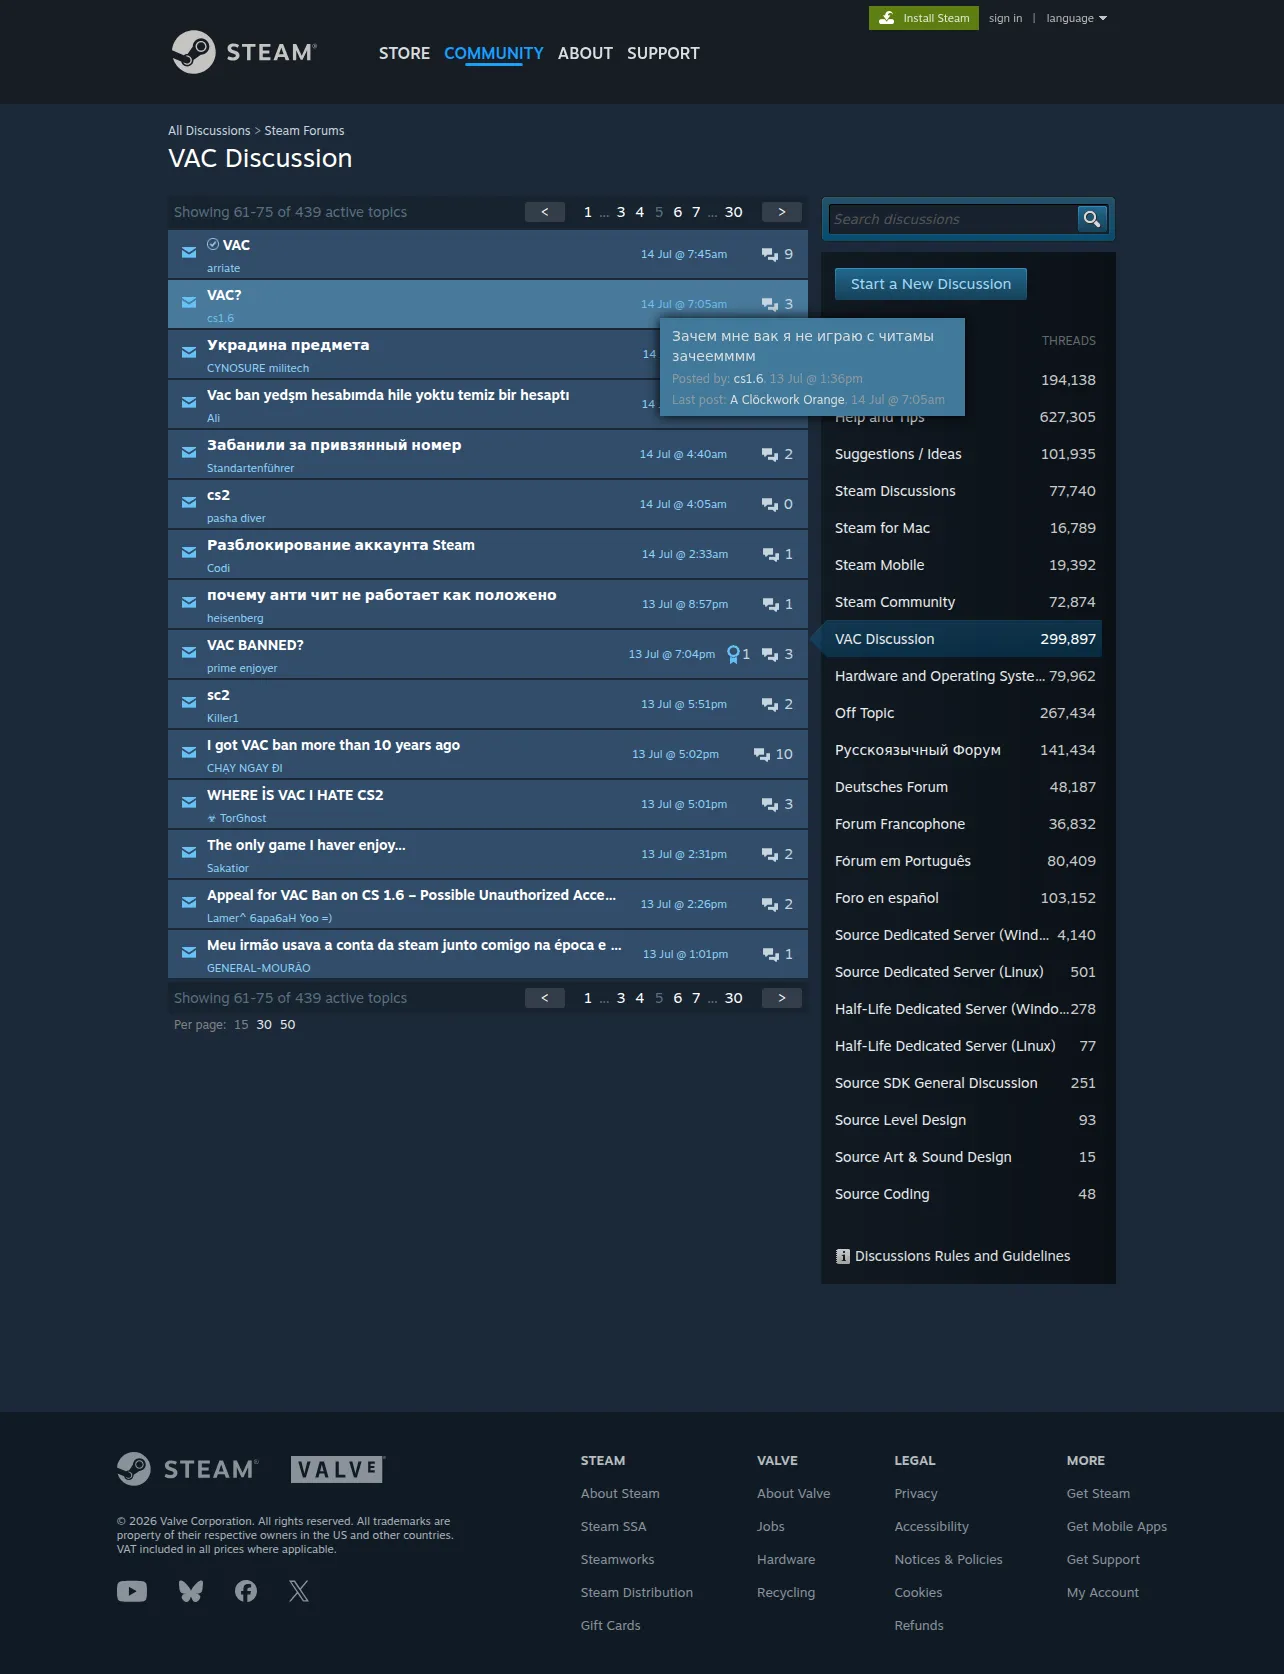
Task: Jump to page 6 in bottom pagination
Action: (x=677, y=998)
